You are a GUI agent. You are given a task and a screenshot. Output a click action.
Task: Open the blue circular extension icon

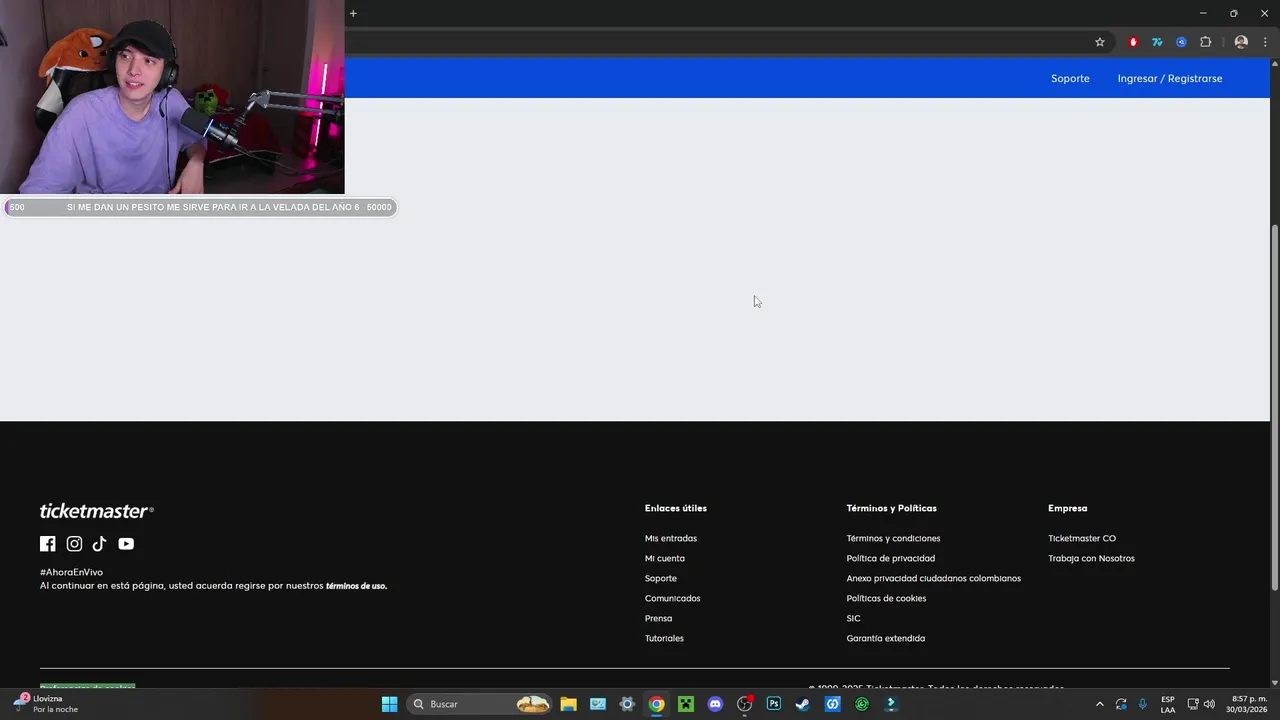[1181, 42]
